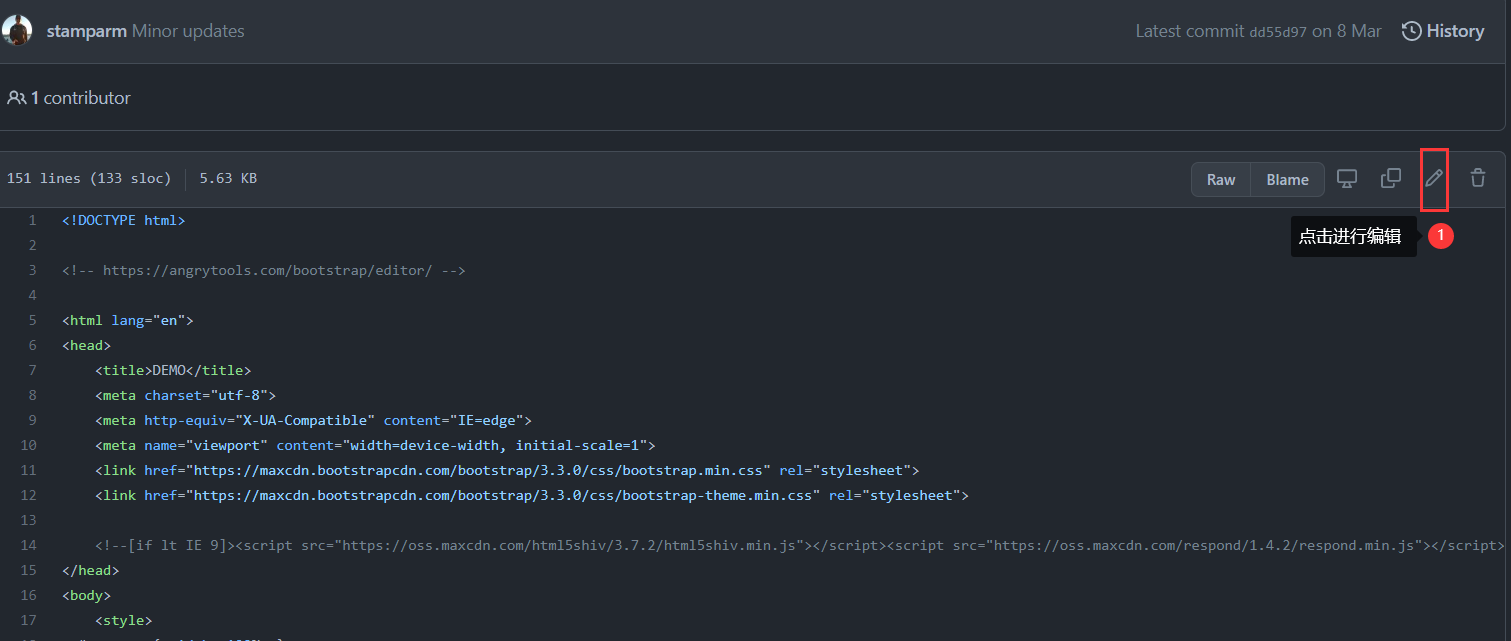Click the 5.63 KB file size

(228, 179)
